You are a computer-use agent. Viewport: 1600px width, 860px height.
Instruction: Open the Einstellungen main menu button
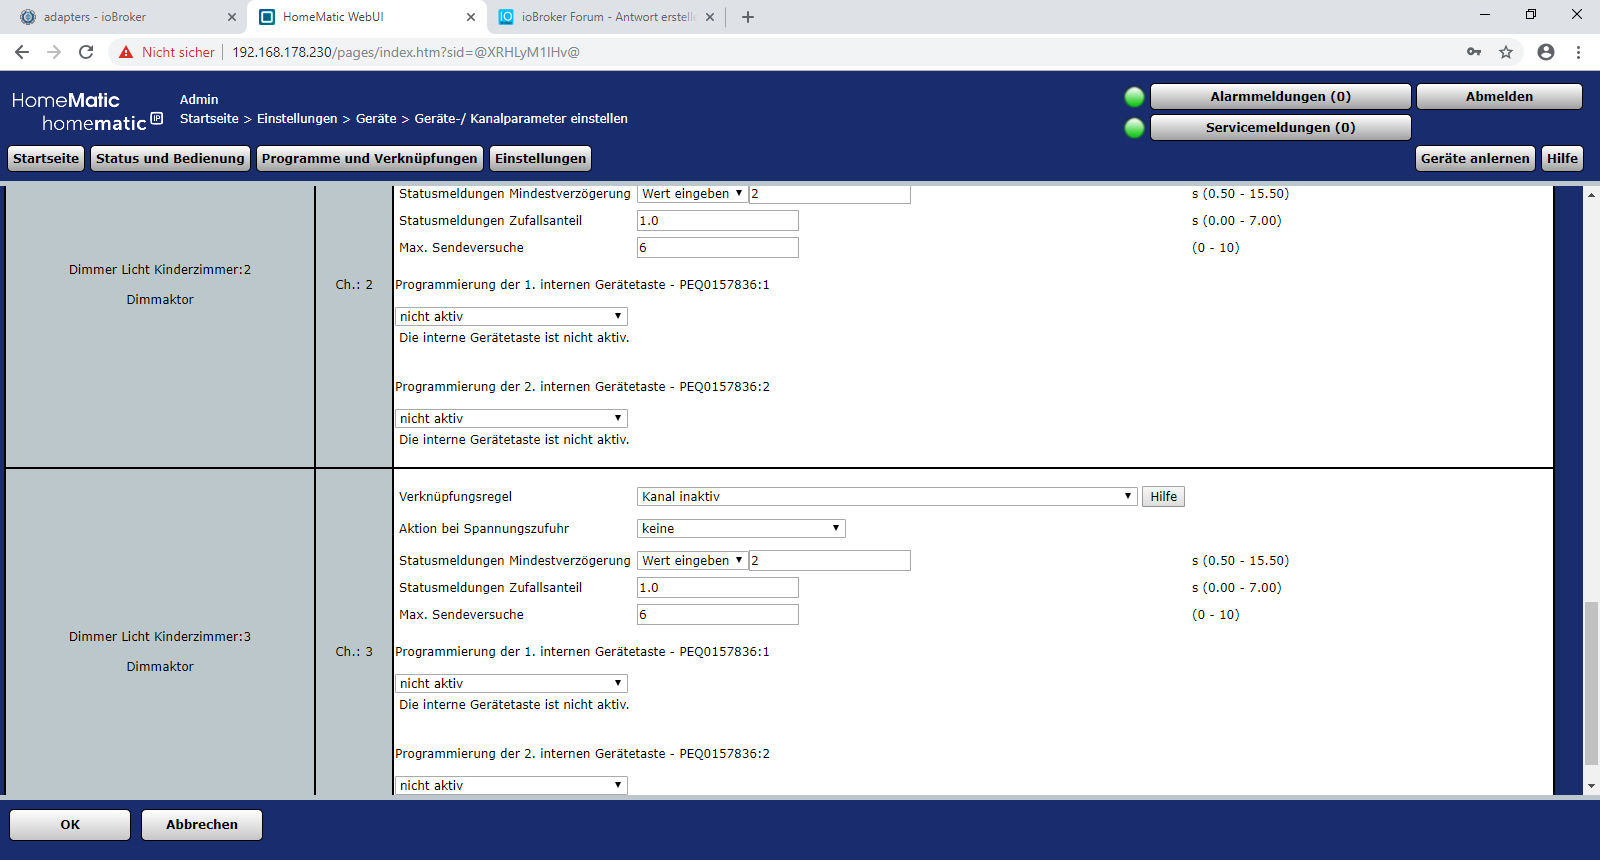tap(541, 159)
